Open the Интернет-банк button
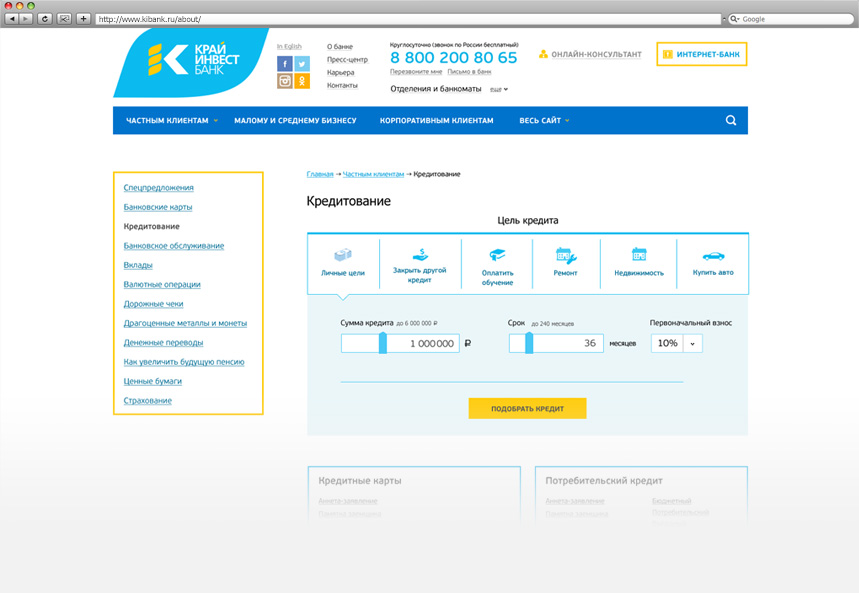 pos(702,54)
